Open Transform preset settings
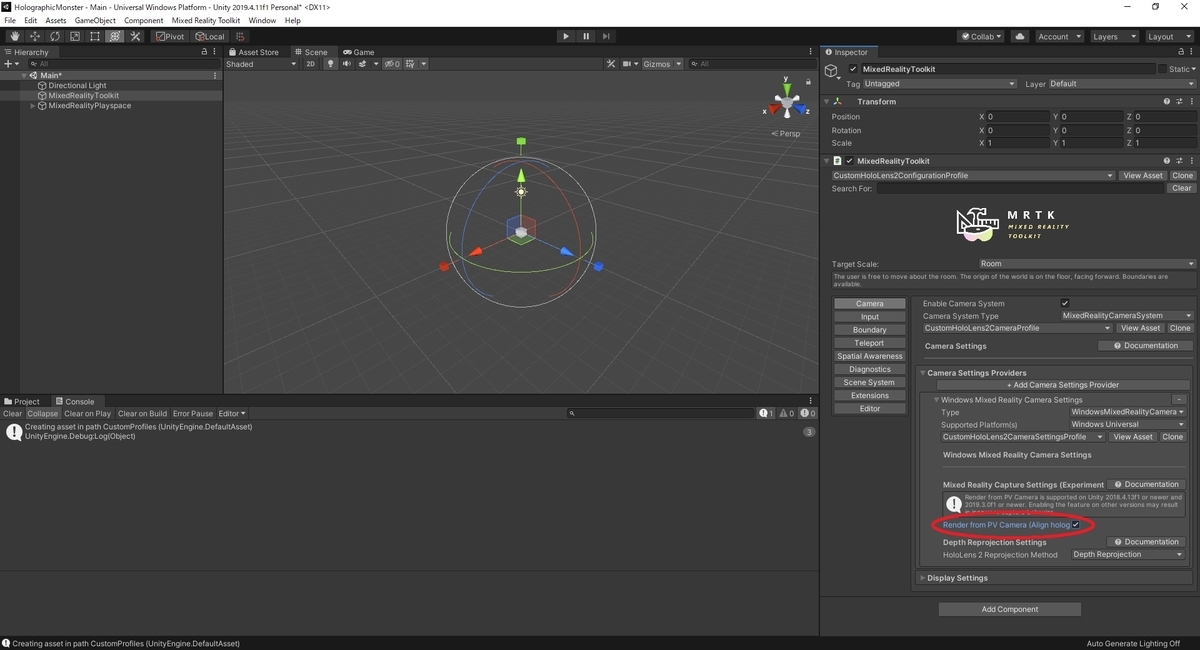Image resolution: width=1200 pixels, height=650 pixels. coord(1179,101)
